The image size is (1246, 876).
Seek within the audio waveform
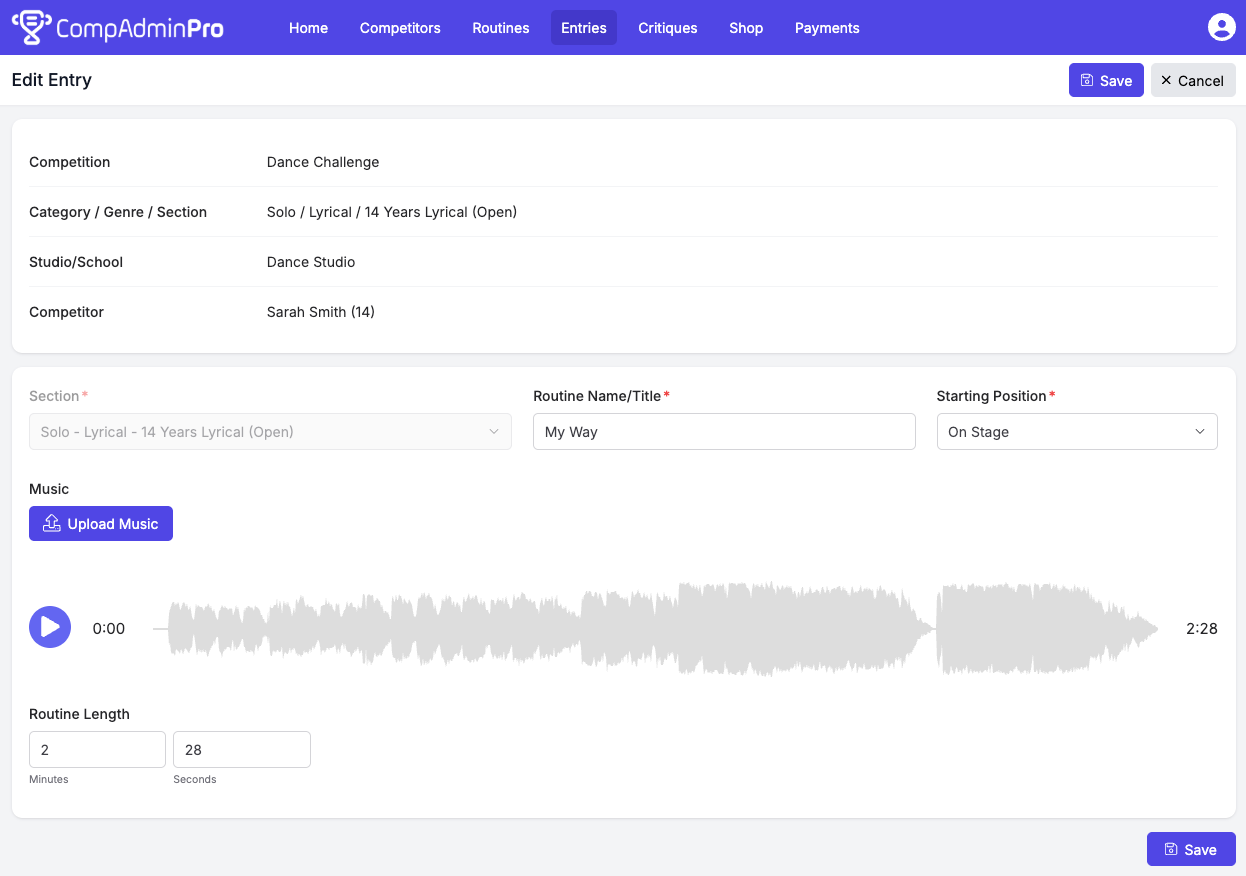coord(656,629)
